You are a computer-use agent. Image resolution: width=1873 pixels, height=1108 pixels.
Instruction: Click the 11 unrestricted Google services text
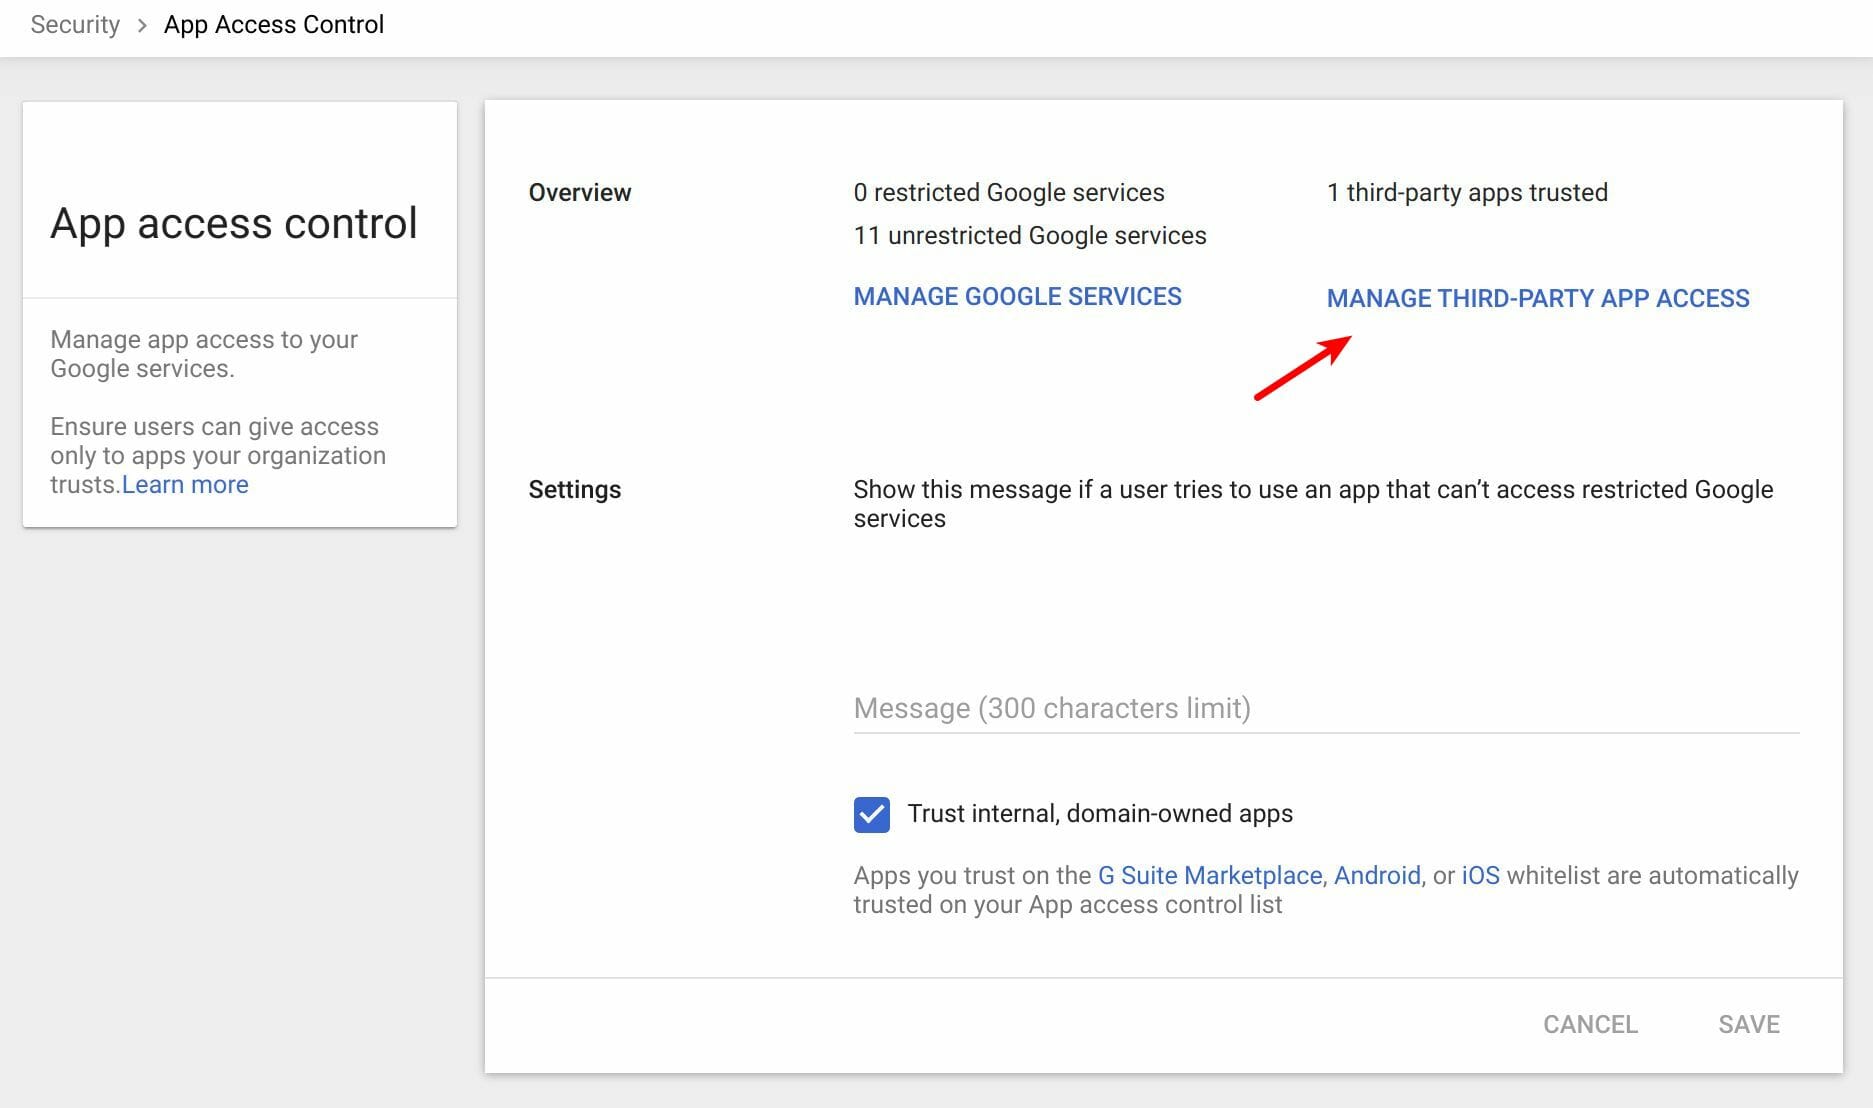[x=1028, y=236]
